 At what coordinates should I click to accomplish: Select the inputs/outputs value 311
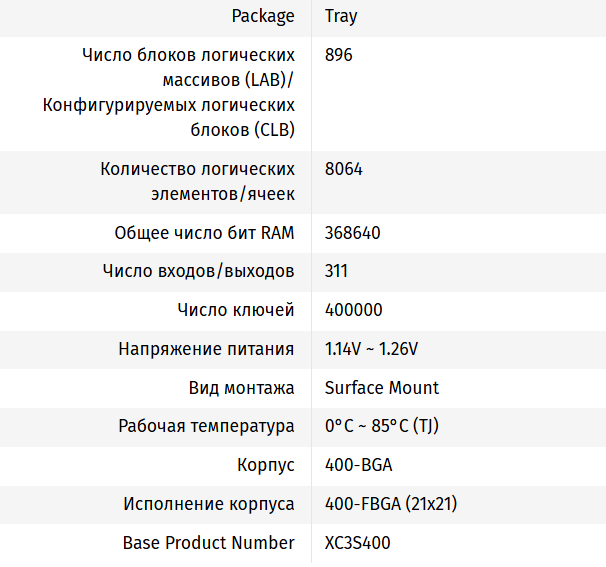[337, 271]
